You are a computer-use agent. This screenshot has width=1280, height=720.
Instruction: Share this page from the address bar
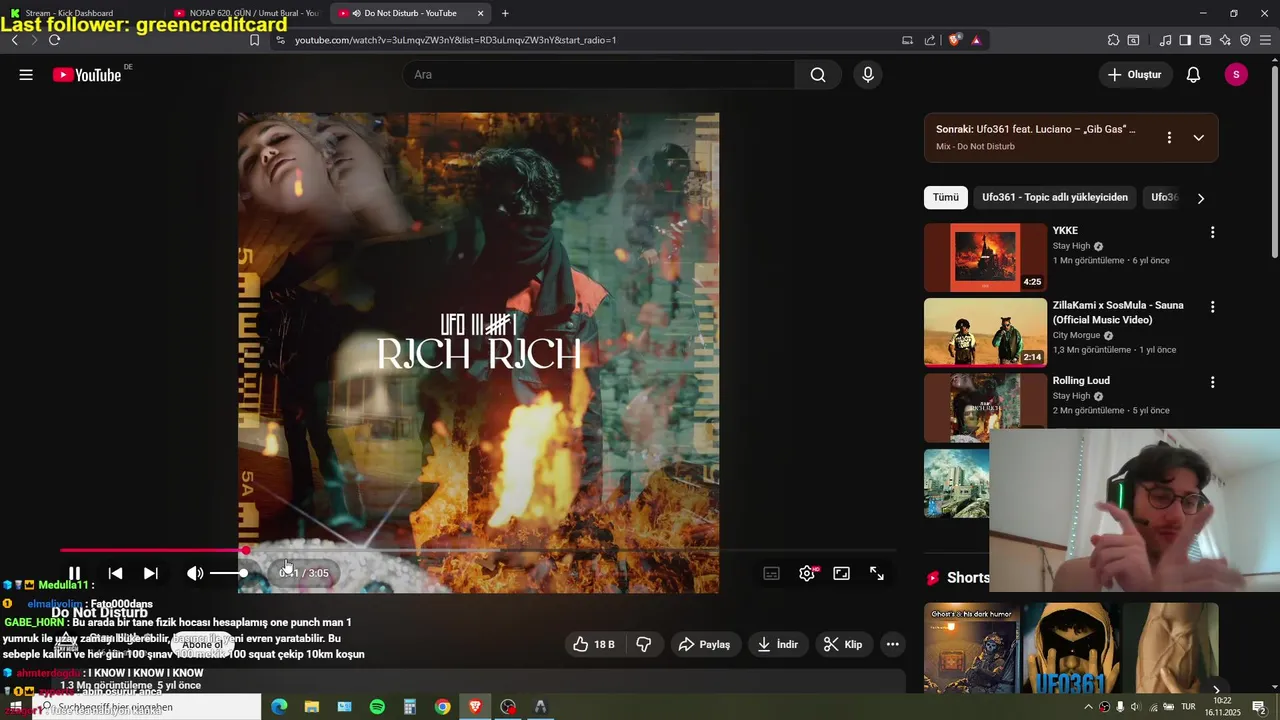click(930, 40)
